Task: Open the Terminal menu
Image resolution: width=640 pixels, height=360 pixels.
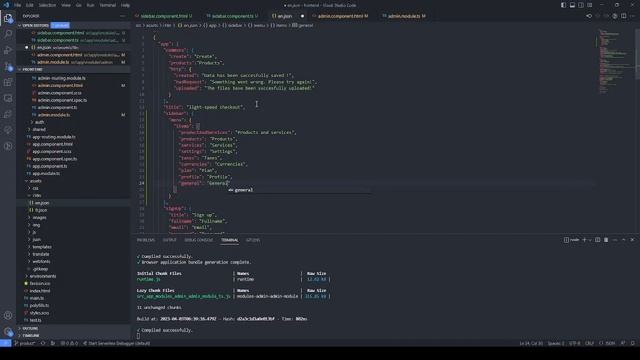Action: tap(108, 5)
